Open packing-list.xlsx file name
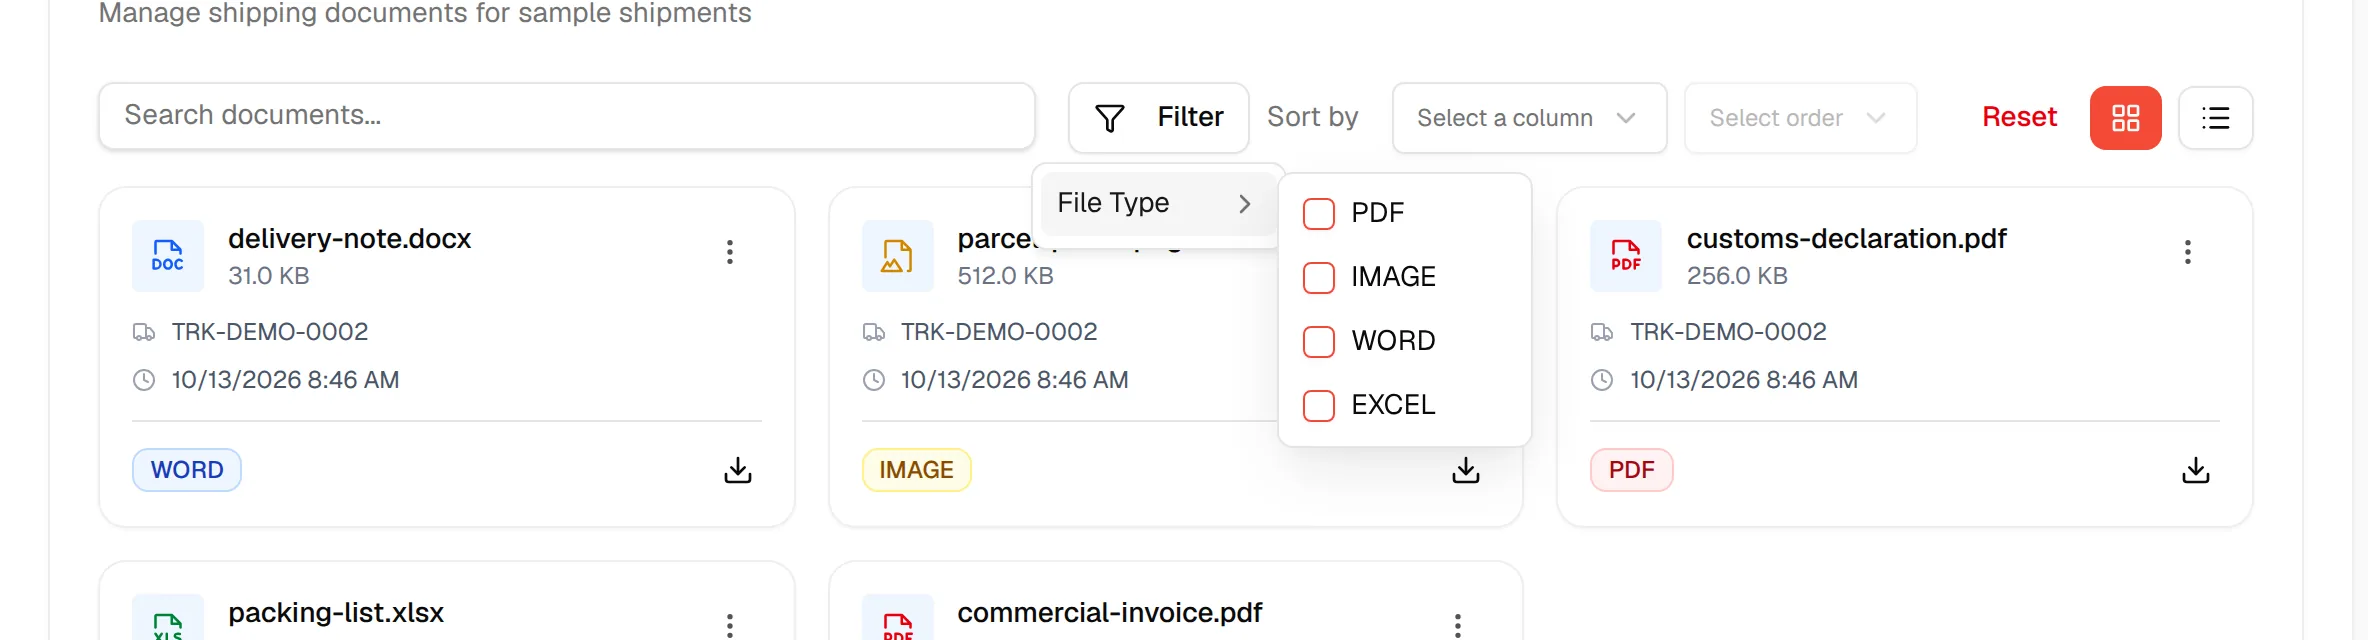Viewport: 2368px width, 640px height. pos(336,613)
